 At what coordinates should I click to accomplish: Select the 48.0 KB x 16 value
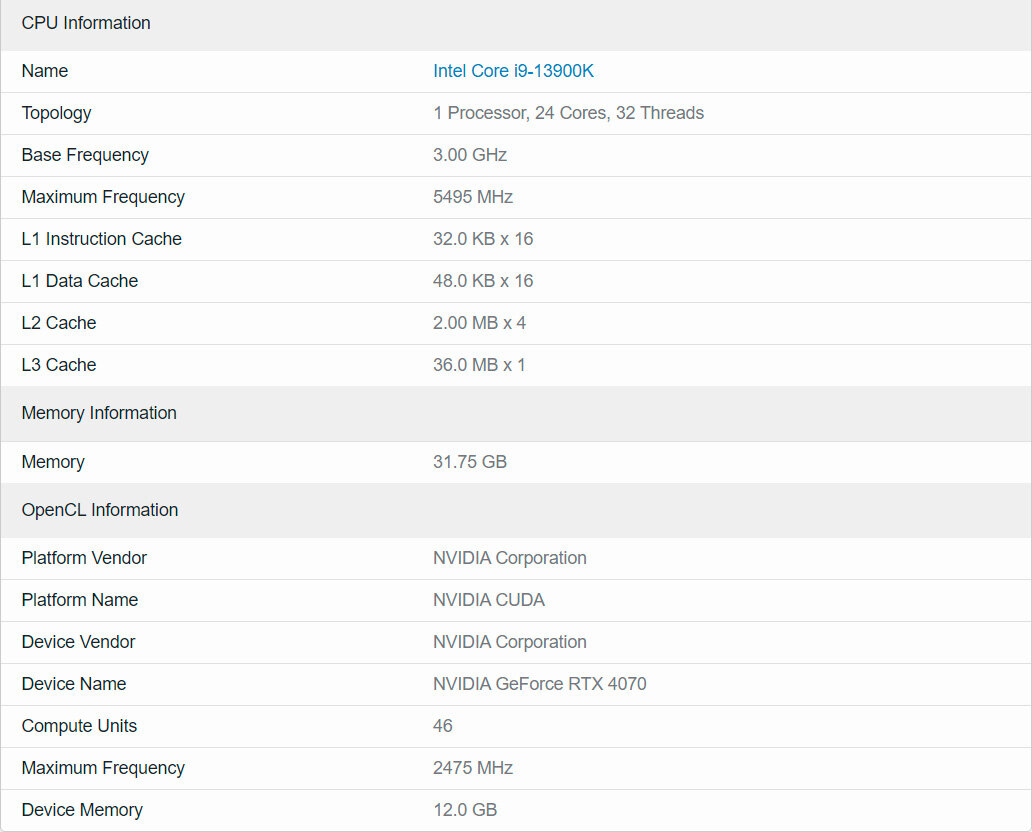pos(483,281)
